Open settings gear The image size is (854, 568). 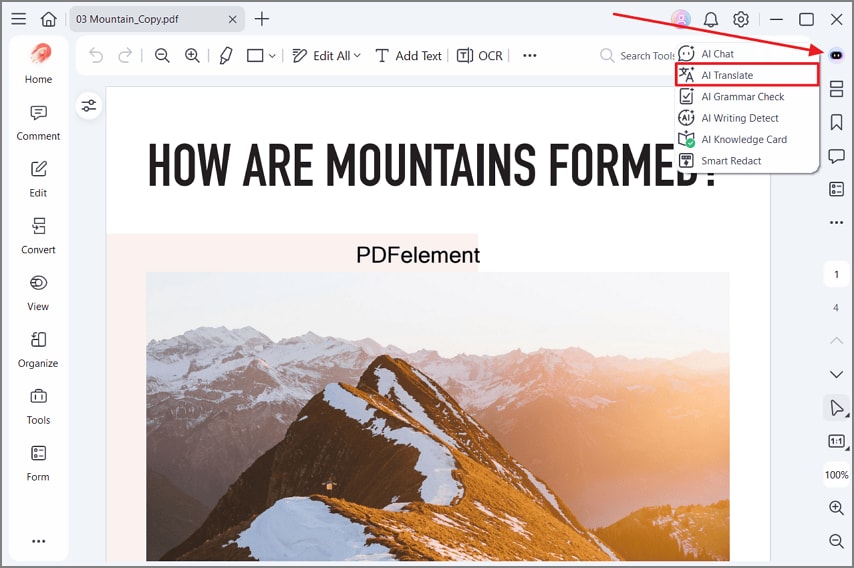tap(741, 19)
